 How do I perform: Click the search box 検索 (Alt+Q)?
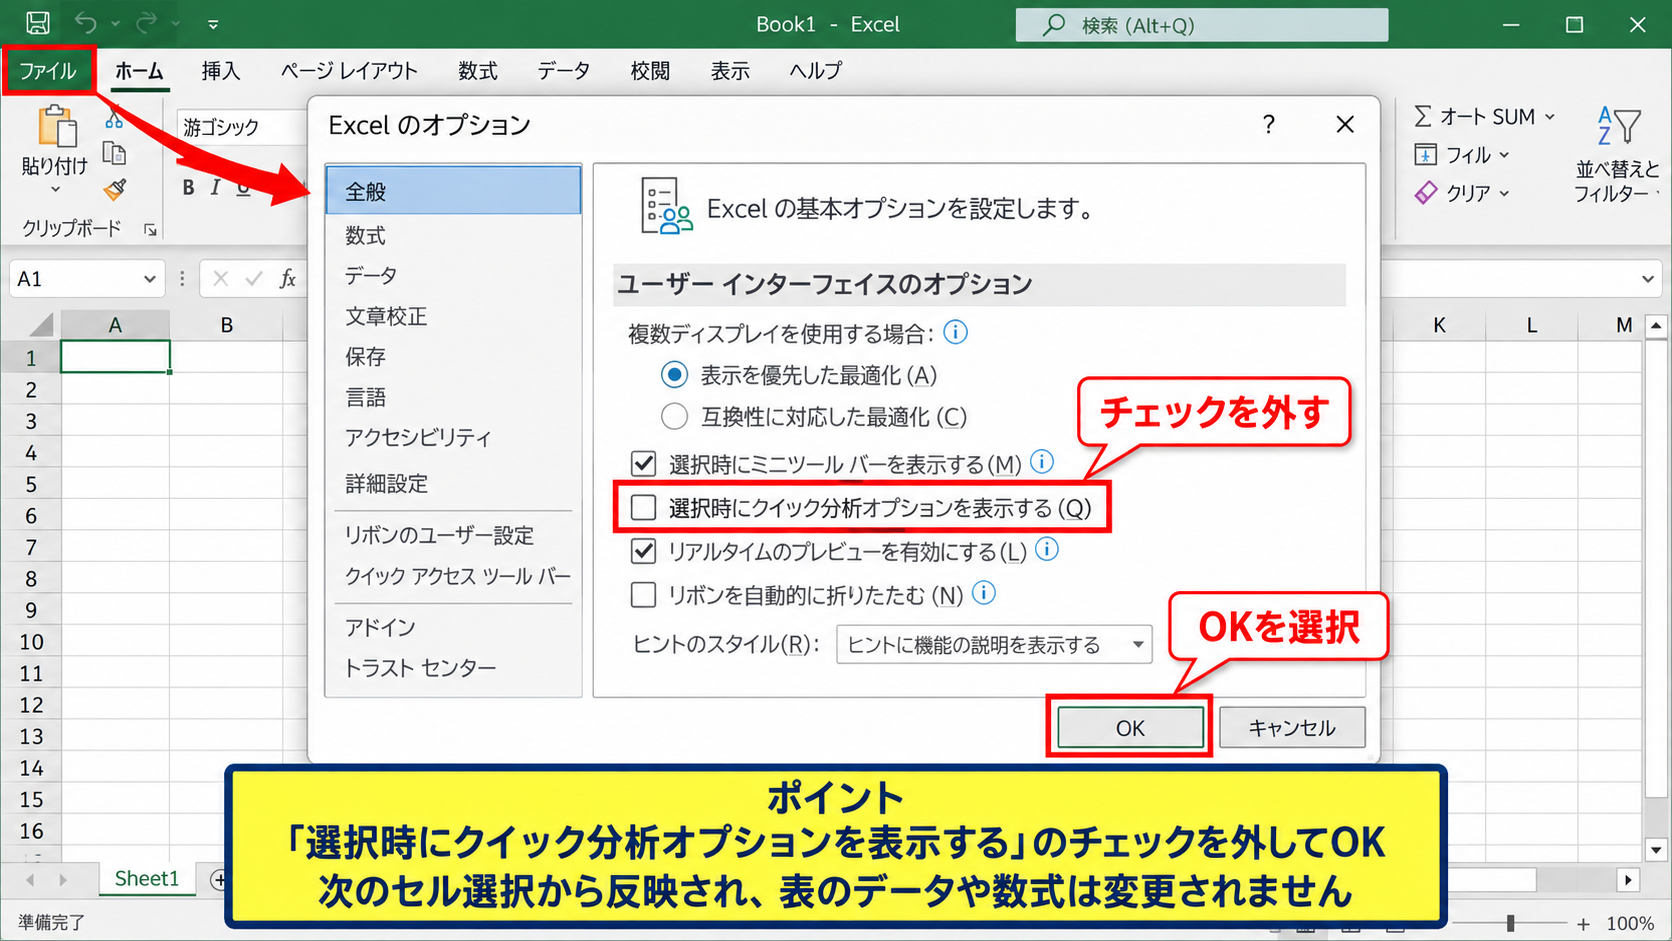(1202, 25)
